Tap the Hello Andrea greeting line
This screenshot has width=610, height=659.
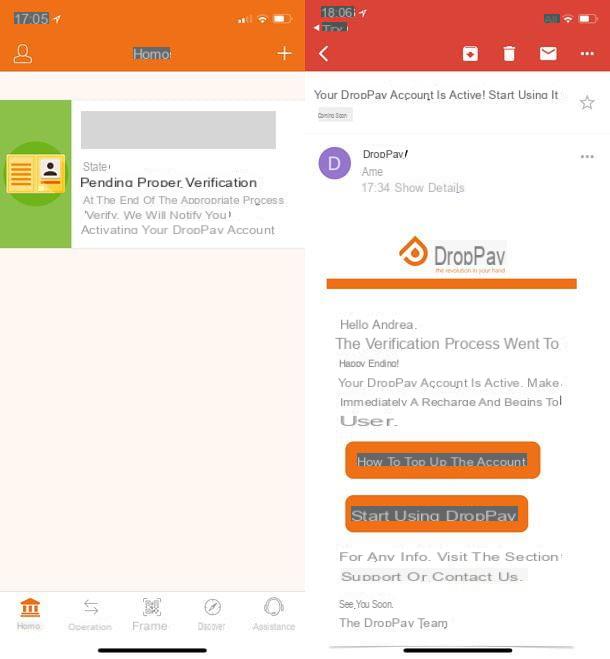point(378,324)
